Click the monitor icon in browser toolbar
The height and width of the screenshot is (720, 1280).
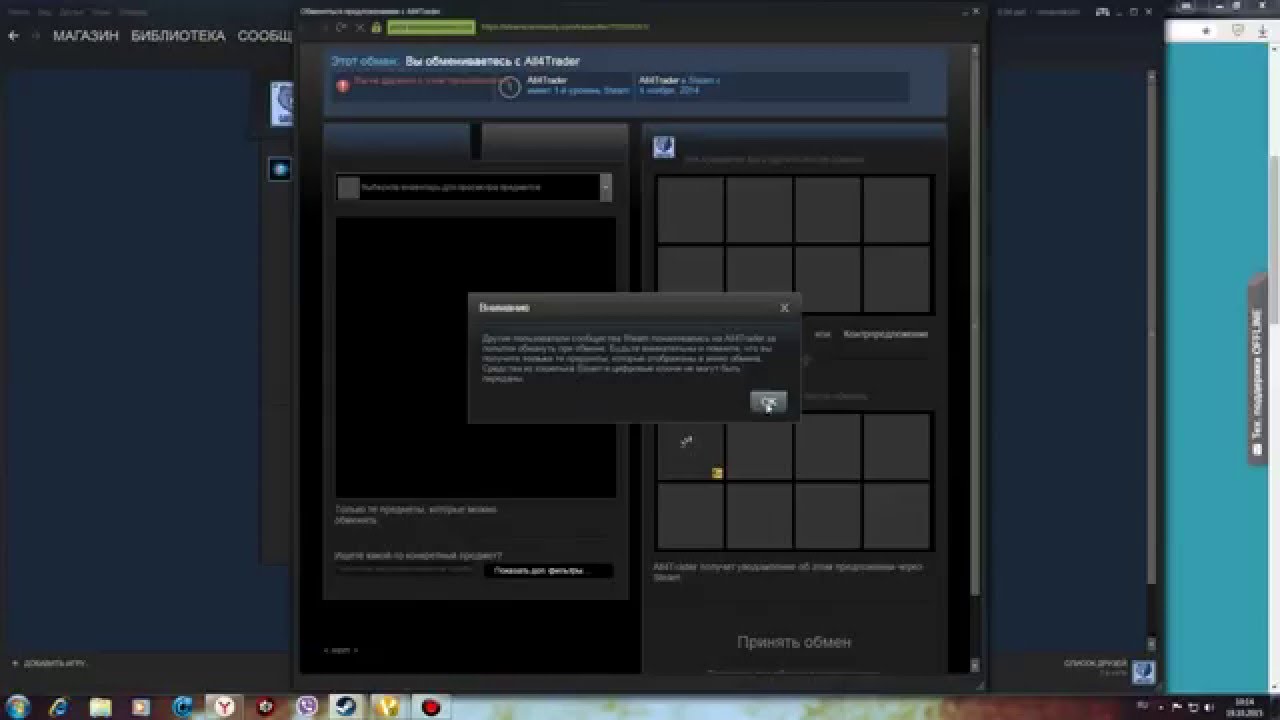click(1236, 31)
